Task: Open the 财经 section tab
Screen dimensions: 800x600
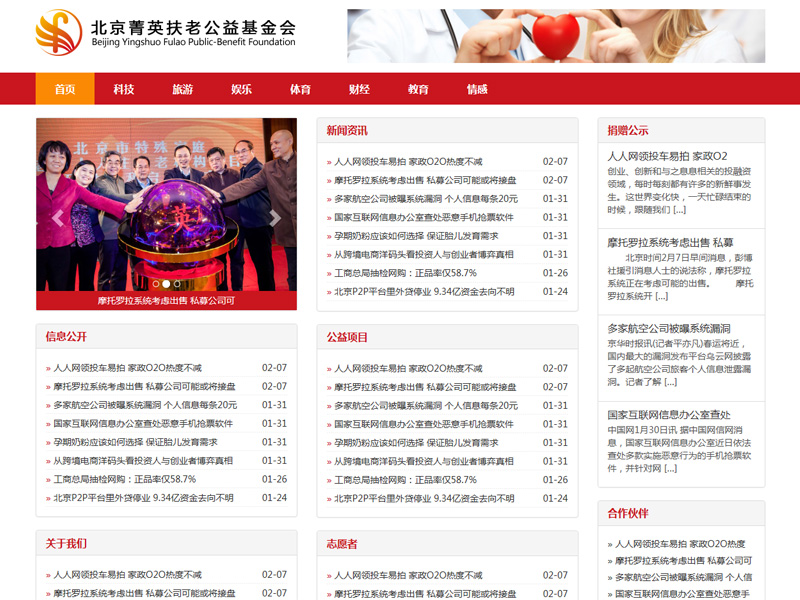Action: 357,89
